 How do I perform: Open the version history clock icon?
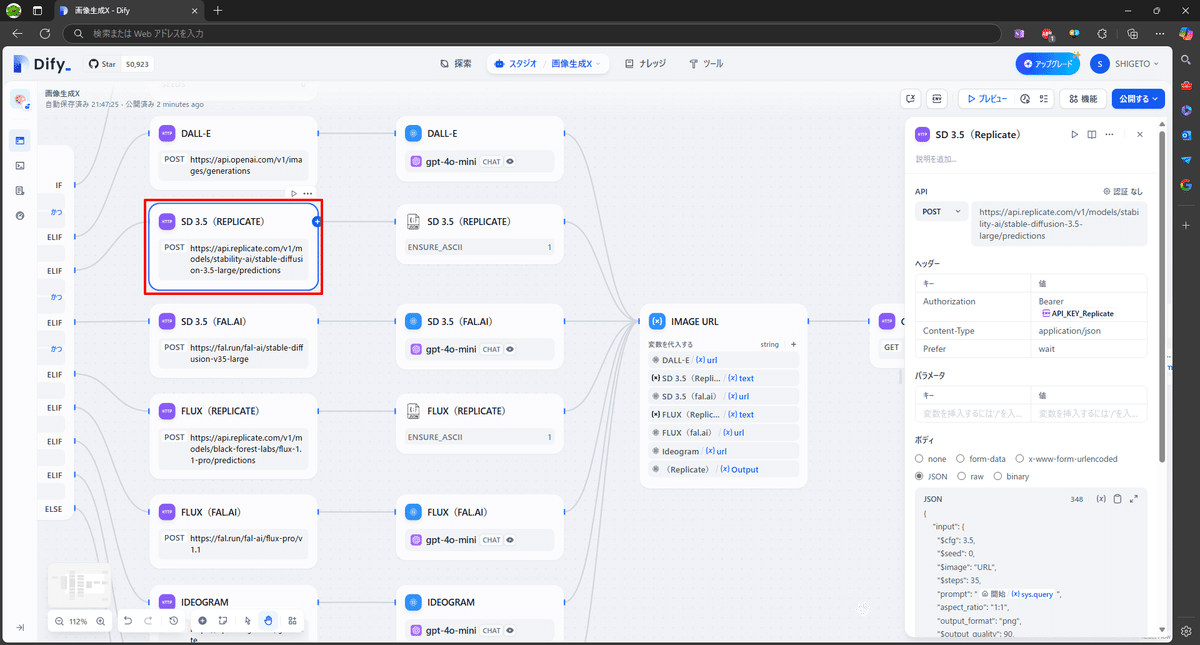coord(174,621)
